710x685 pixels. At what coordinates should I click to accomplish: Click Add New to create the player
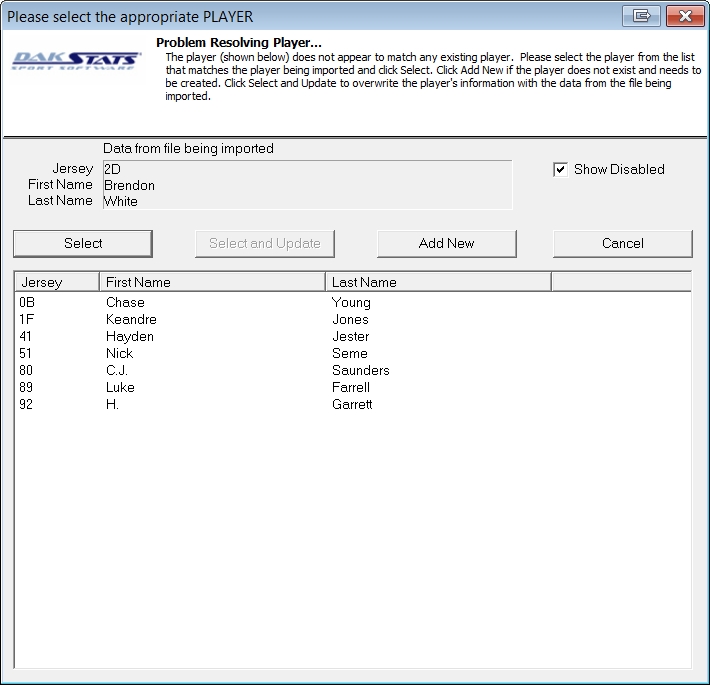click(x=446, y=243)
